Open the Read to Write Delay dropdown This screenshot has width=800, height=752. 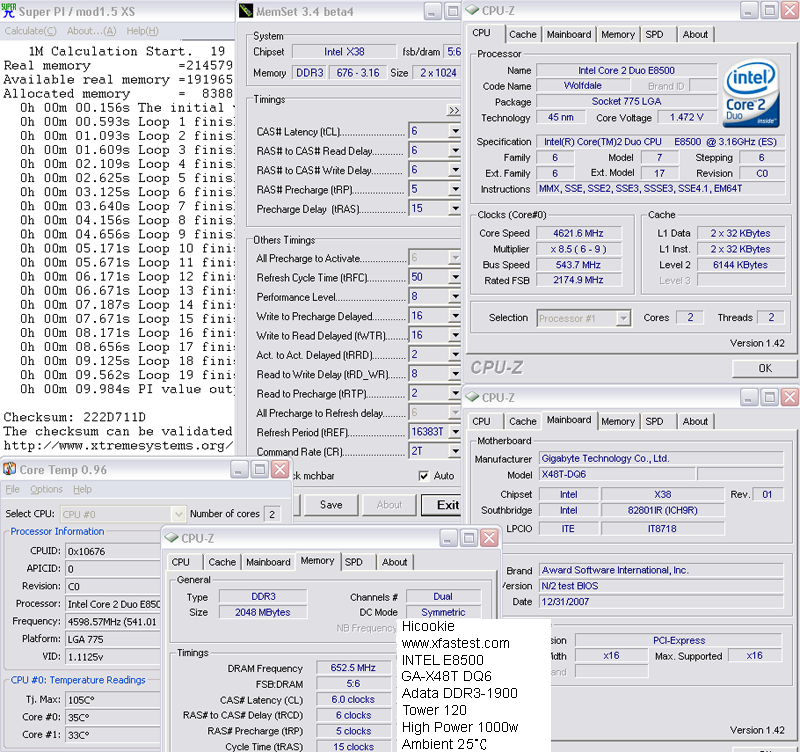tap(455, 374)
